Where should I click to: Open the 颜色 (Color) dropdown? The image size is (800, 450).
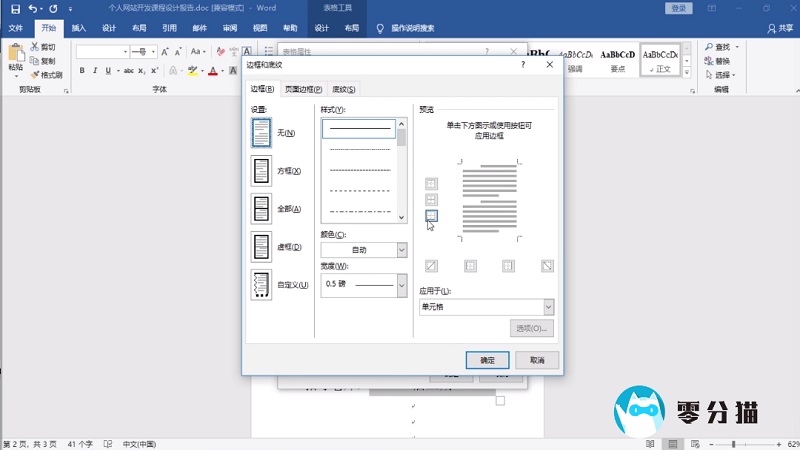(363, 250)
